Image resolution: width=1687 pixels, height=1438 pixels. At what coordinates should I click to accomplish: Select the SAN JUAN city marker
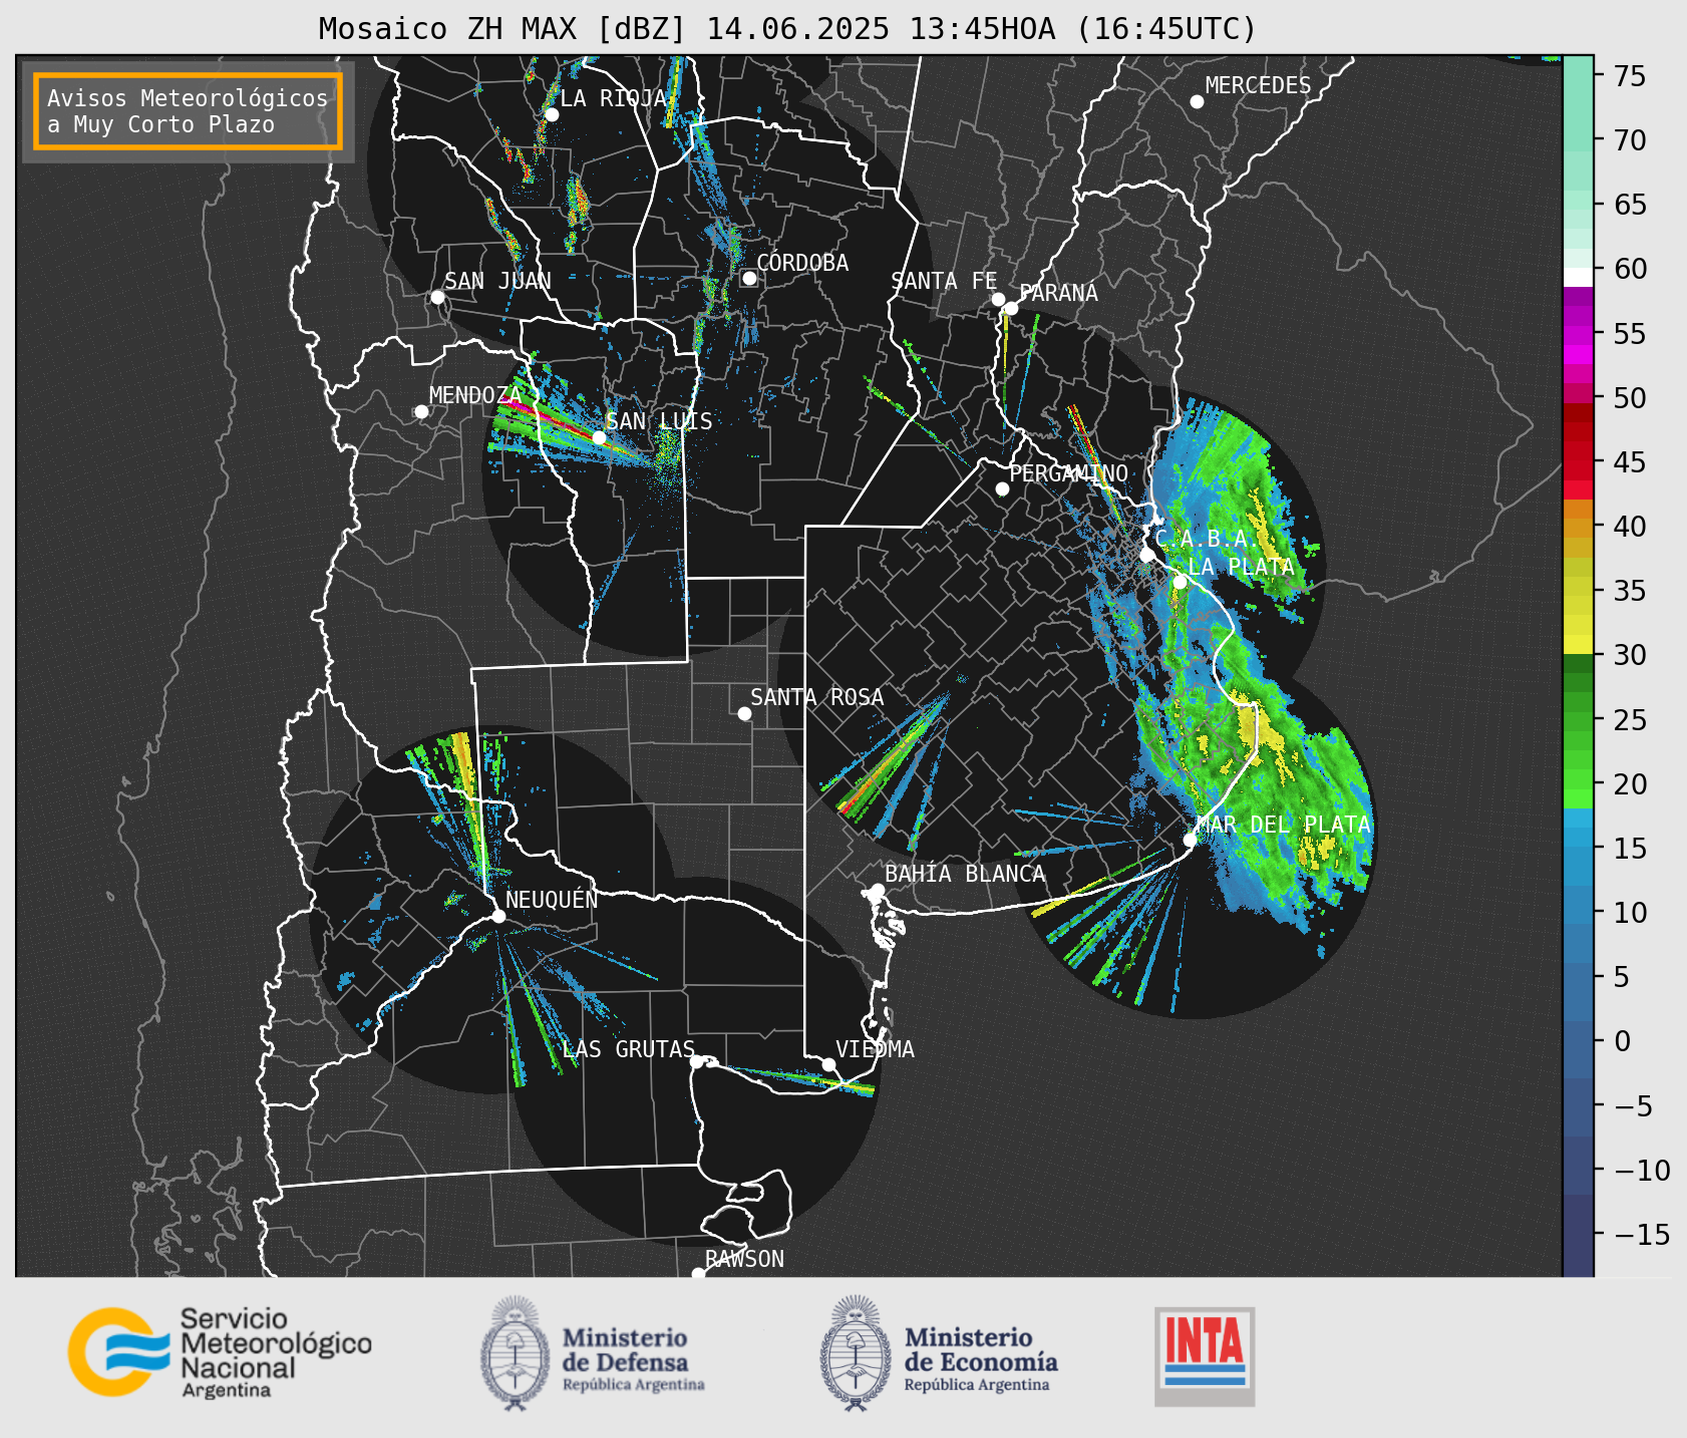437,297
